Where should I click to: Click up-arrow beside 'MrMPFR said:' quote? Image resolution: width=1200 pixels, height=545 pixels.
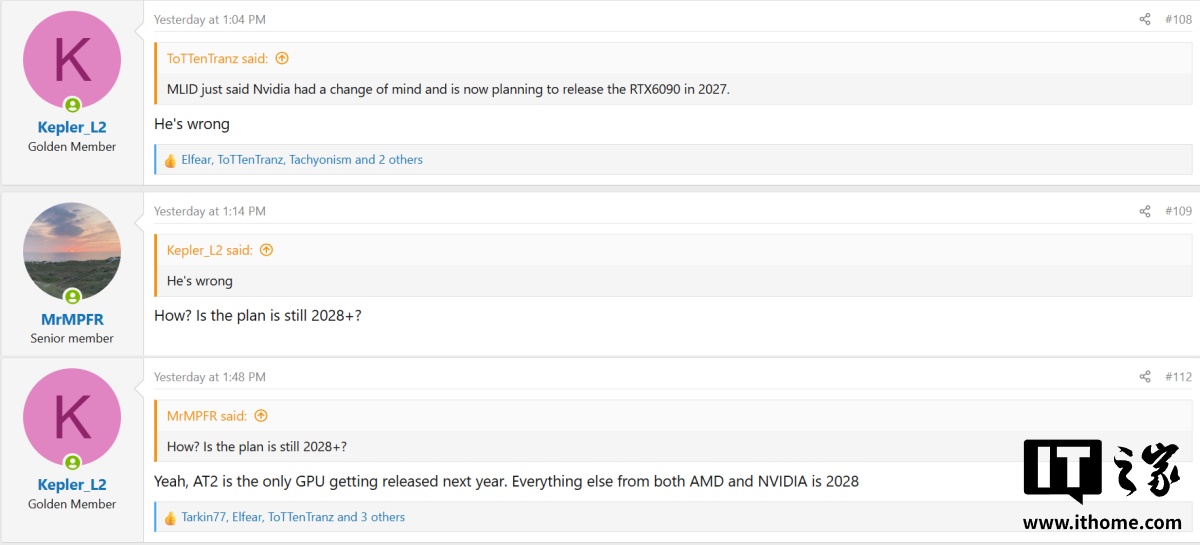tap(261, 416)
